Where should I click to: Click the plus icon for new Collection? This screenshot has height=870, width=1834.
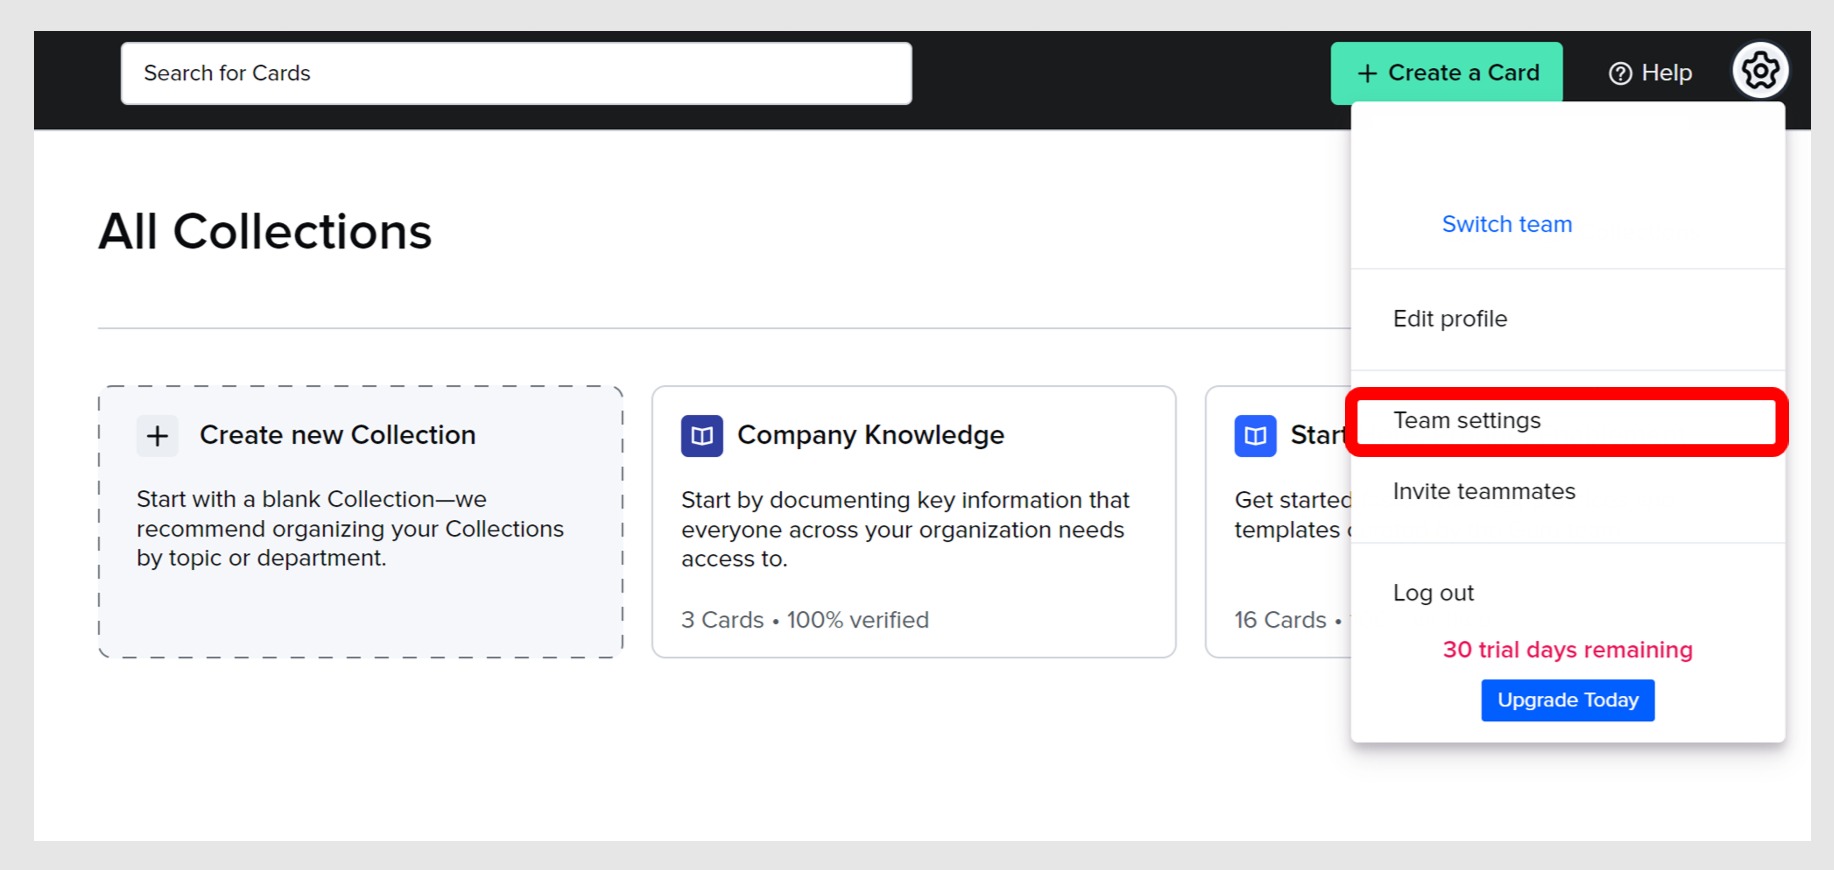coord(157,436)
